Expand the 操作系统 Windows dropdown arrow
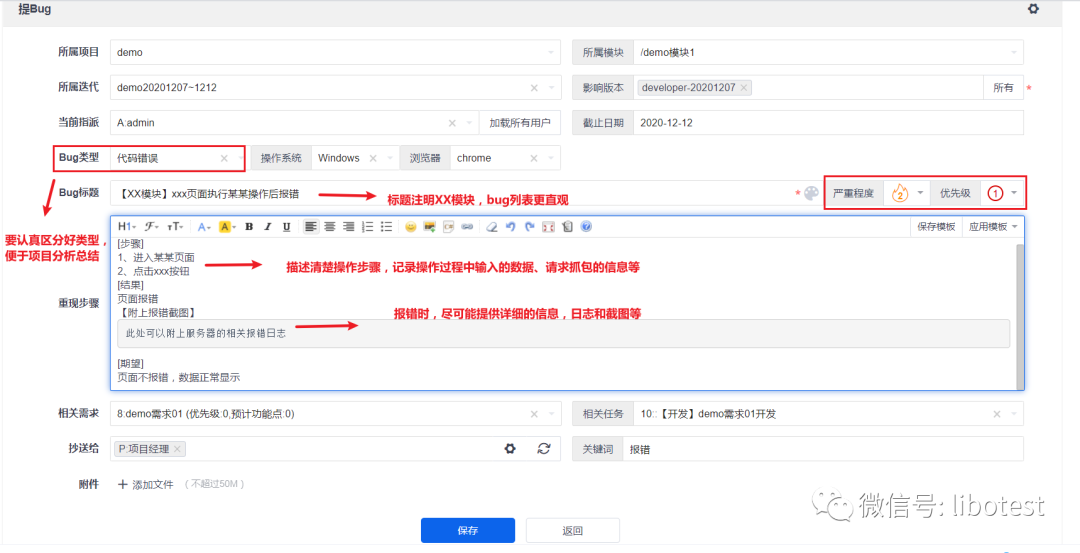 coord(389,158)
